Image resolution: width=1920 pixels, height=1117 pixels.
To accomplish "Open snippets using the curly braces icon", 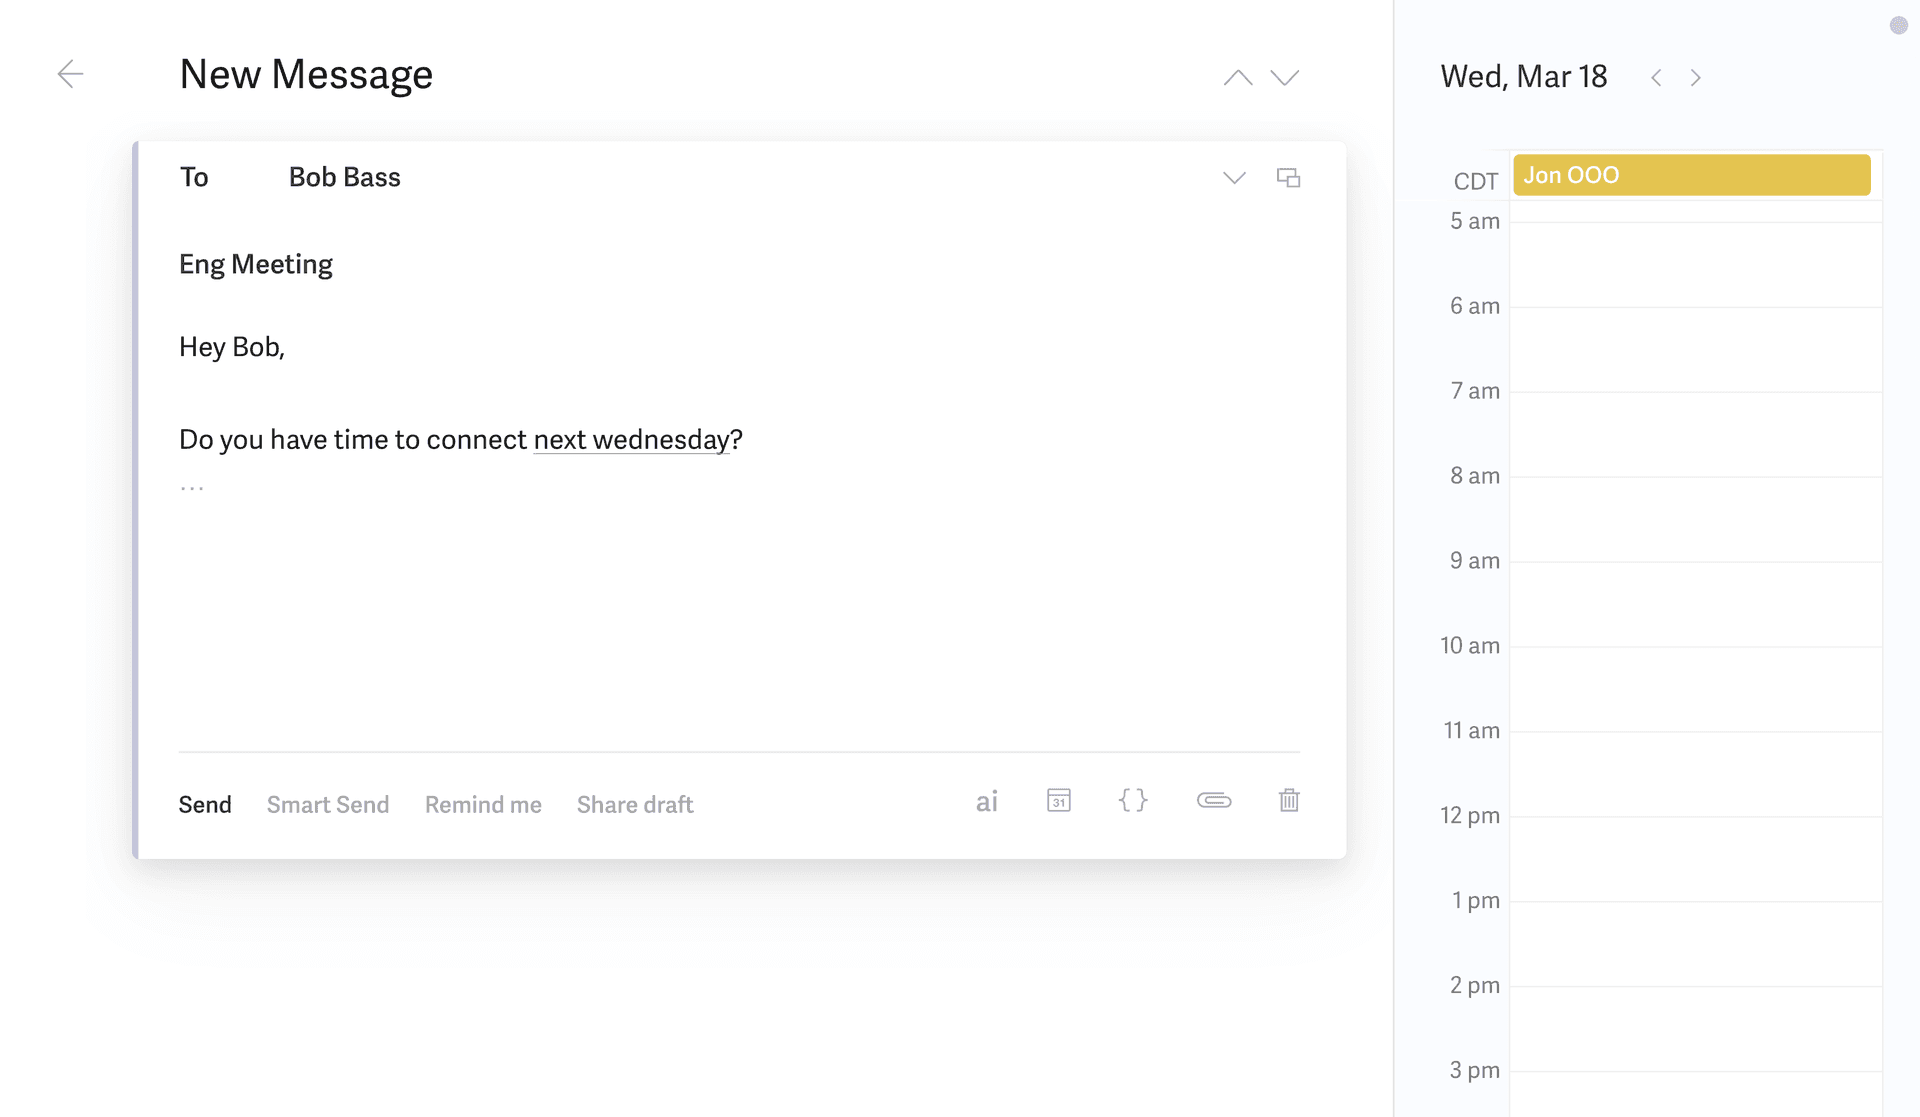I will 1133,801.
